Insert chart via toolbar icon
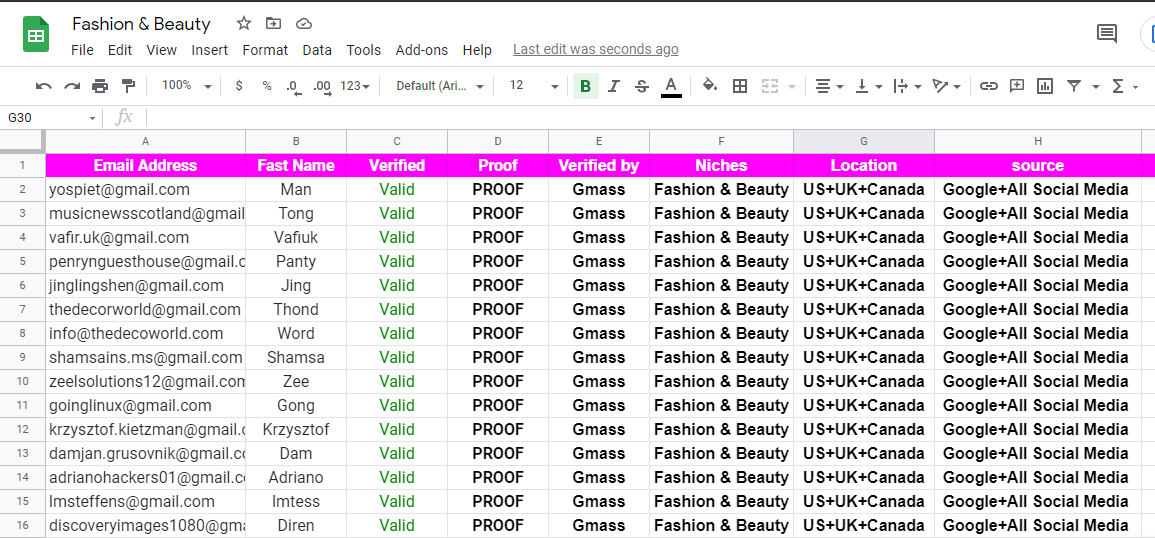Image resolution: width=1155 pixels, height=538 pixels. (1045, 86)
